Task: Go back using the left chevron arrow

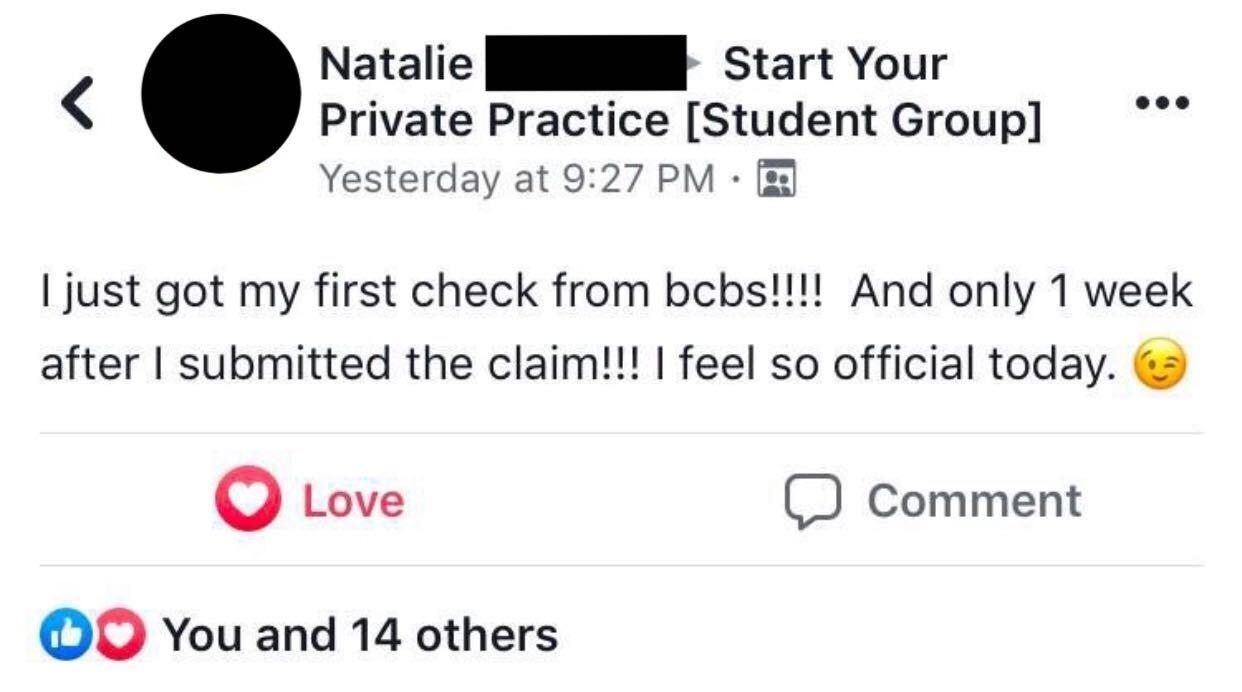Action: click(78, 103)
